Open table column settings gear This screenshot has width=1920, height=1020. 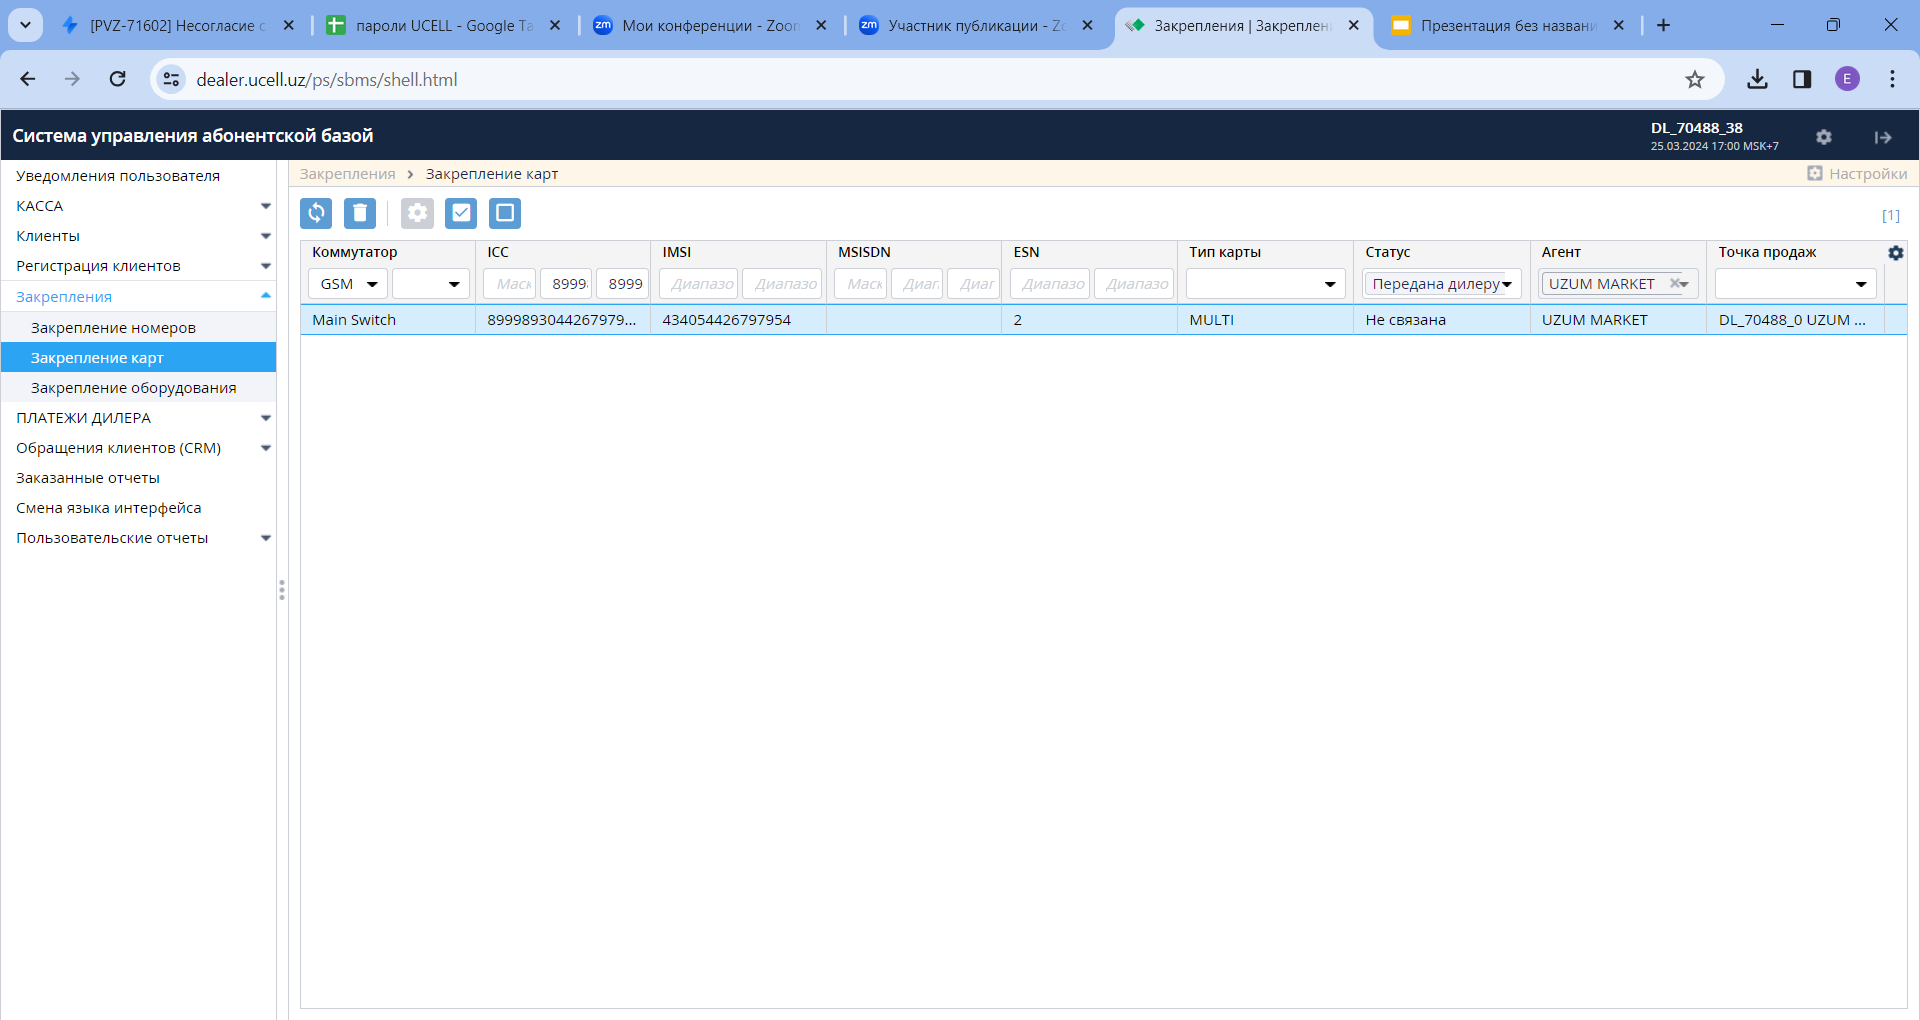tap(1895, 253)
